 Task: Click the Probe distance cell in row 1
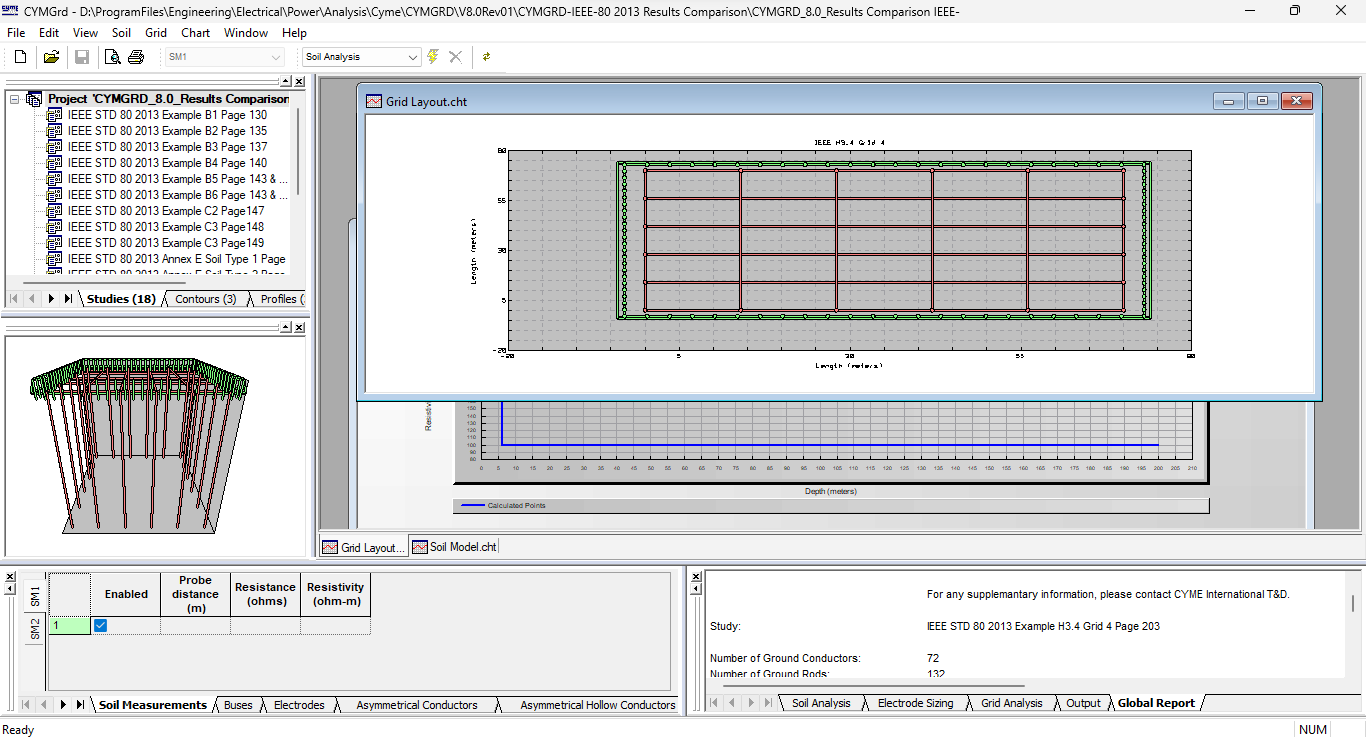tap(195, 626)
